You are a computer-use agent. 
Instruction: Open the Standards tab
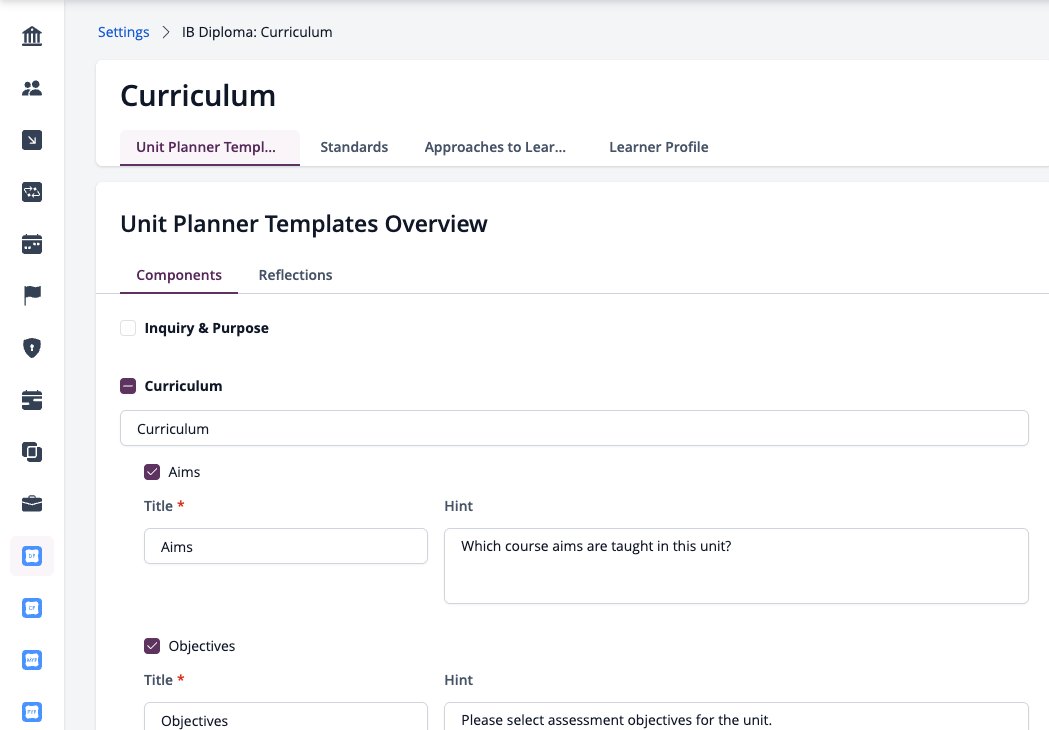[354, 147]
